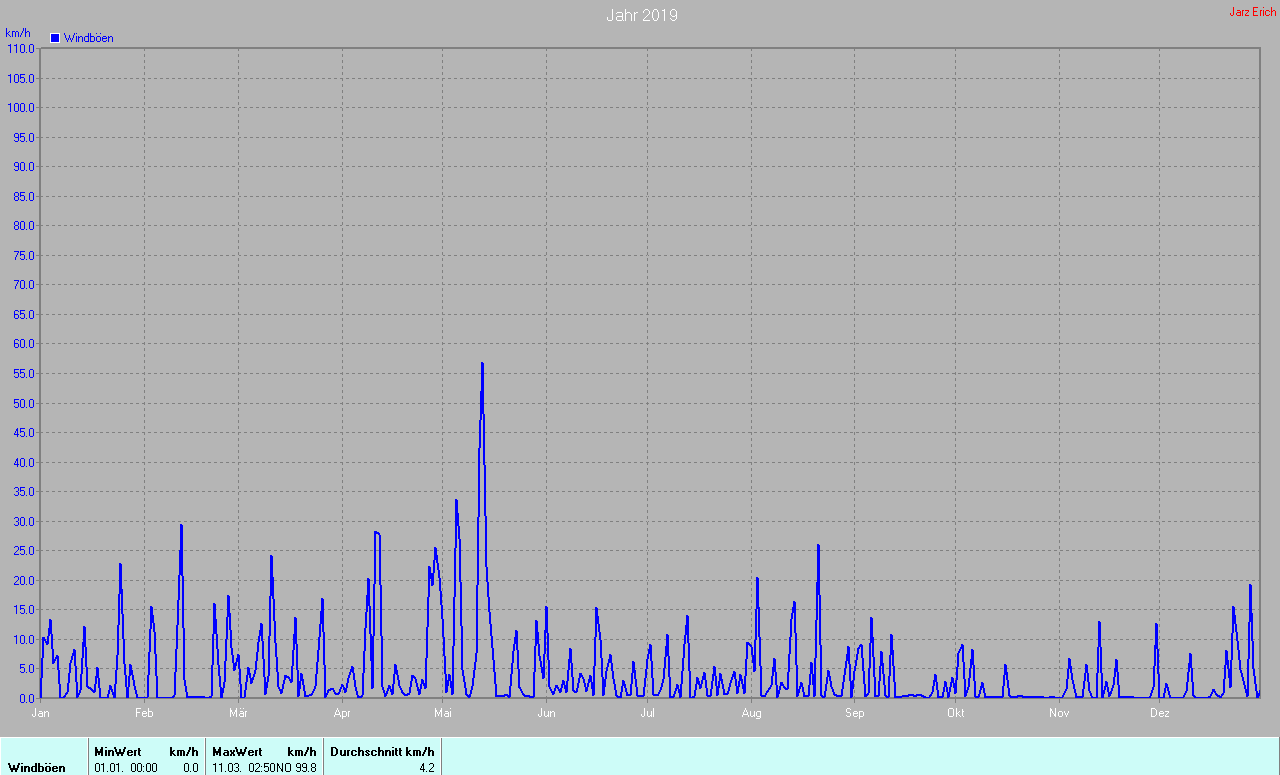Click the blue Windböen legend square
The width and height of the screenshot is (1280, 775).
(x=55, y=38)
